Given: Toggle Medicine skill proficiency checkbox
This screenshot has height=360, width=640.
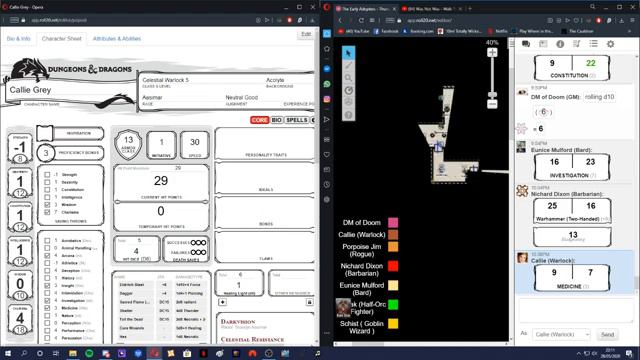Looking at the screenshot, I should point(47,308).
